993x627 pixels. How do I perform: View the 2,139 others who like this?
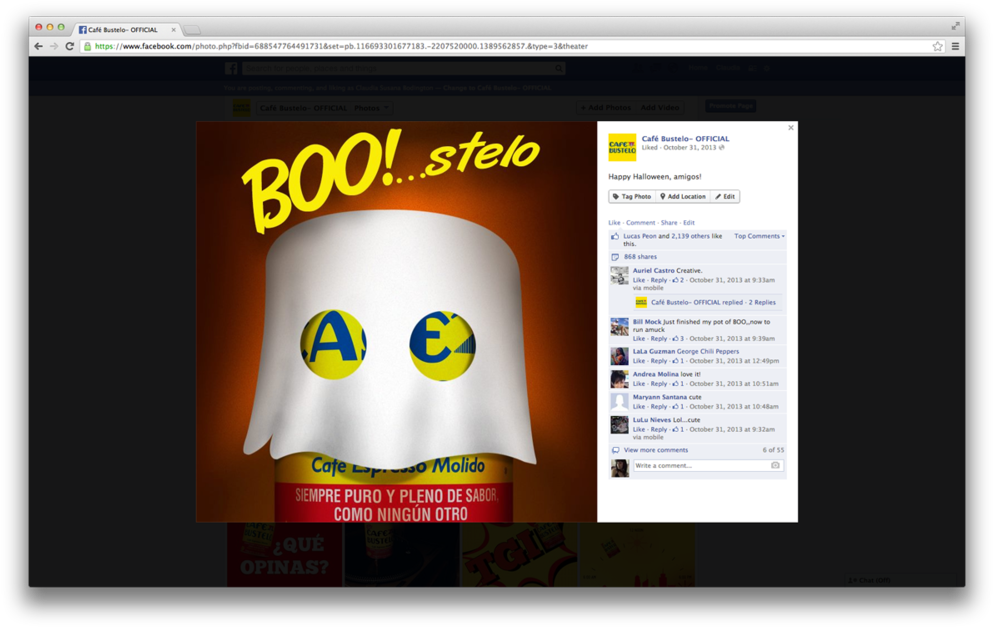click(x=690, y=236)
